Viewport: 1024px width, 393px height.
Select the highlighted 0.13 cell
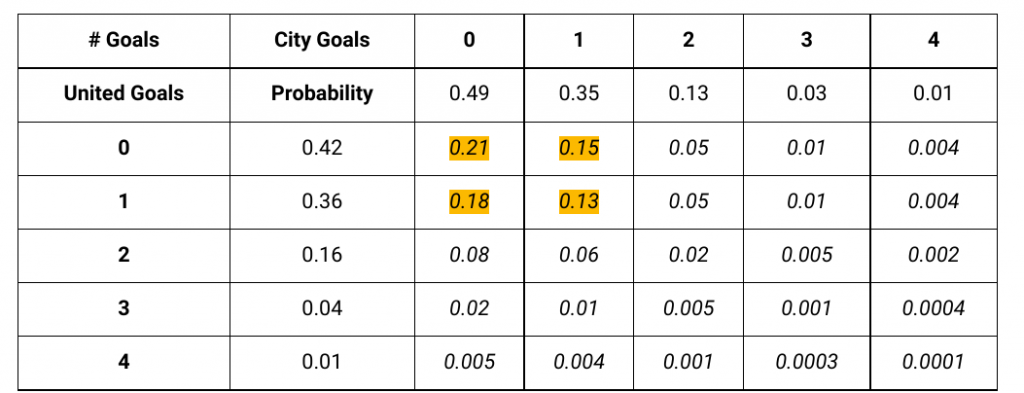[579, 201]
